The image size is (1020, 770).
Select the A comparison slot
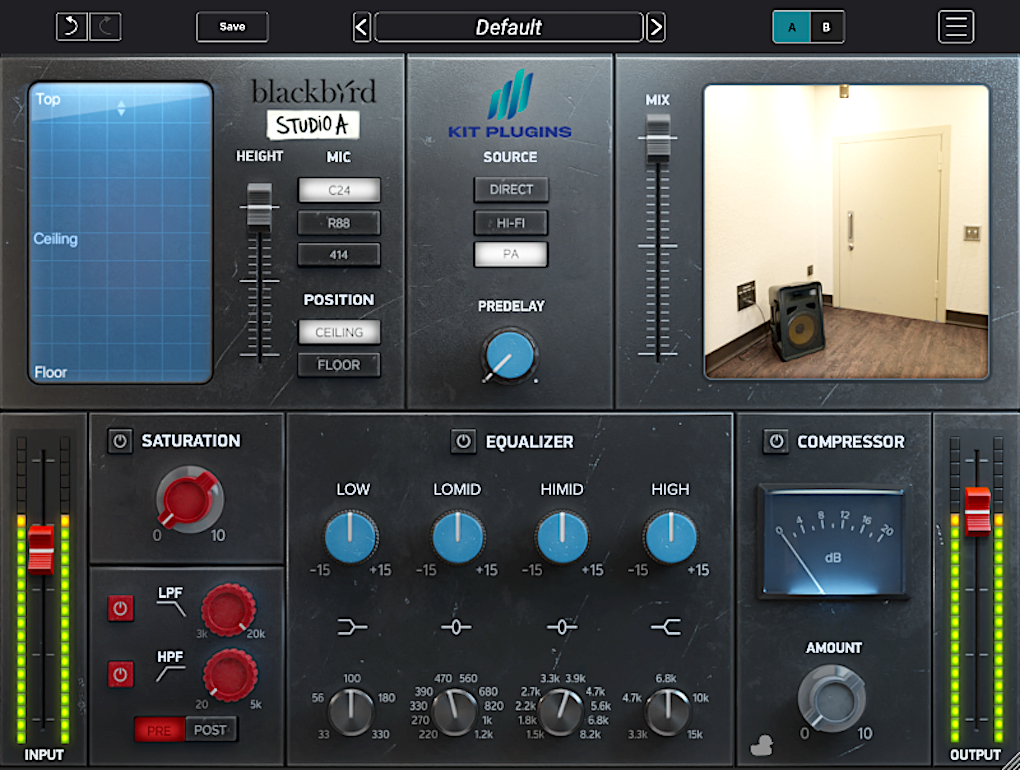coord(791,27)
